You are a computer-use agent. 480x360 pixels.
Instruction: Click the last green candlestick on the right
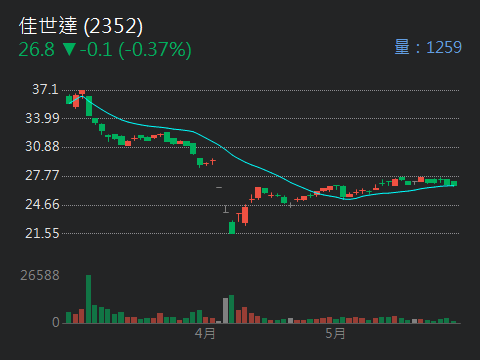tap(454, 183)
